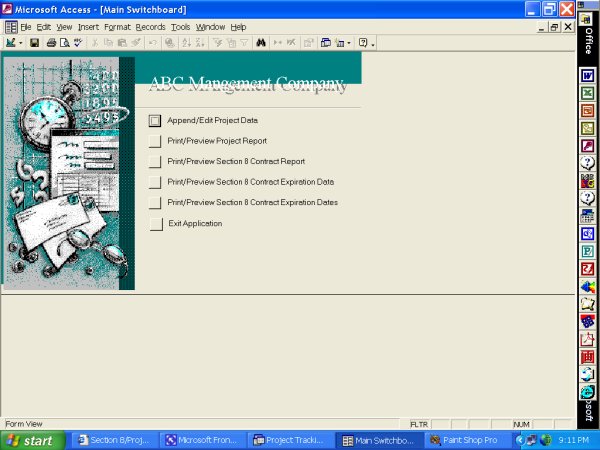The width and height of the screenshot is (600, 450).
Task: Open the Tools menu
Action: pyautogui.click(x=180, y=27)
